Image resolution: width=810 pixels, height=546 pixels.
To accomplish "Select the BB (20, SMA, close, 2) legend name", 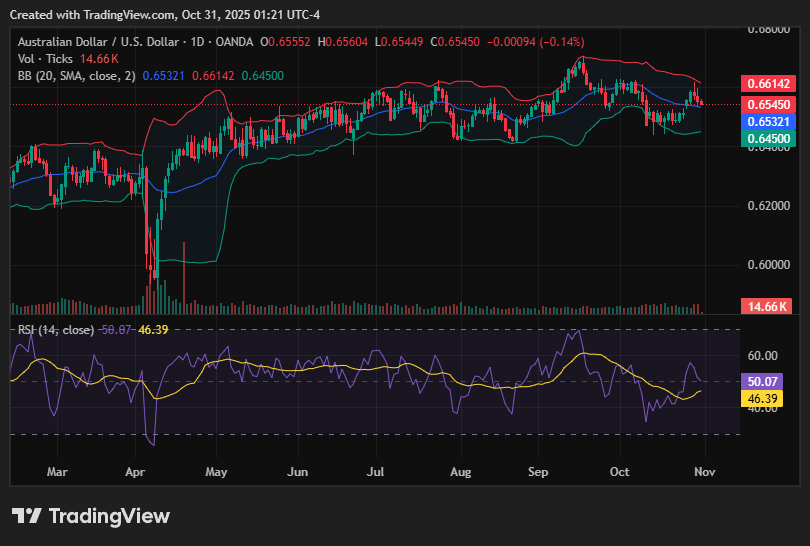I will tap(76, 76).
